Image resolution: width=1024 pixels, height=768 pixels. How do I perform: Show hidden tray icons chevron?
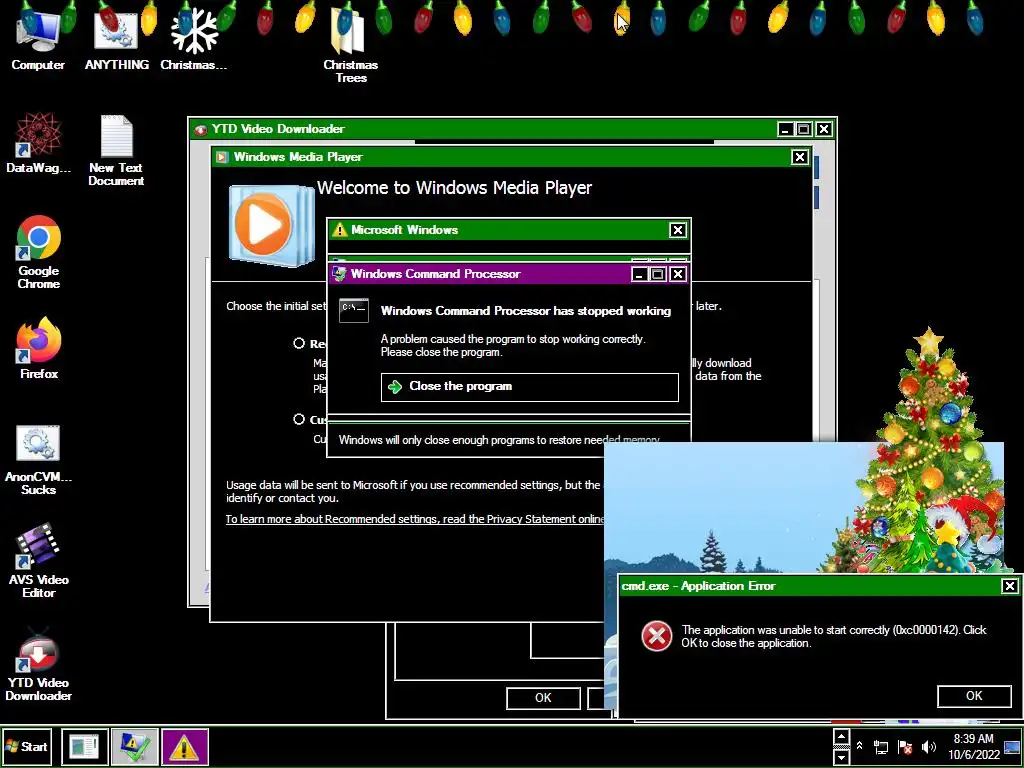(x=859, y=746)
